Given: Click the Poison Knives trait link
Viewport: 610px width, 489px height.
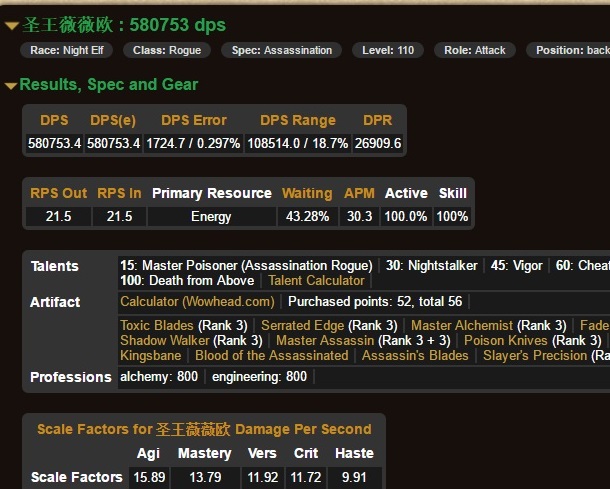Looking at the screenshot, I should click(x=506, y=340).
